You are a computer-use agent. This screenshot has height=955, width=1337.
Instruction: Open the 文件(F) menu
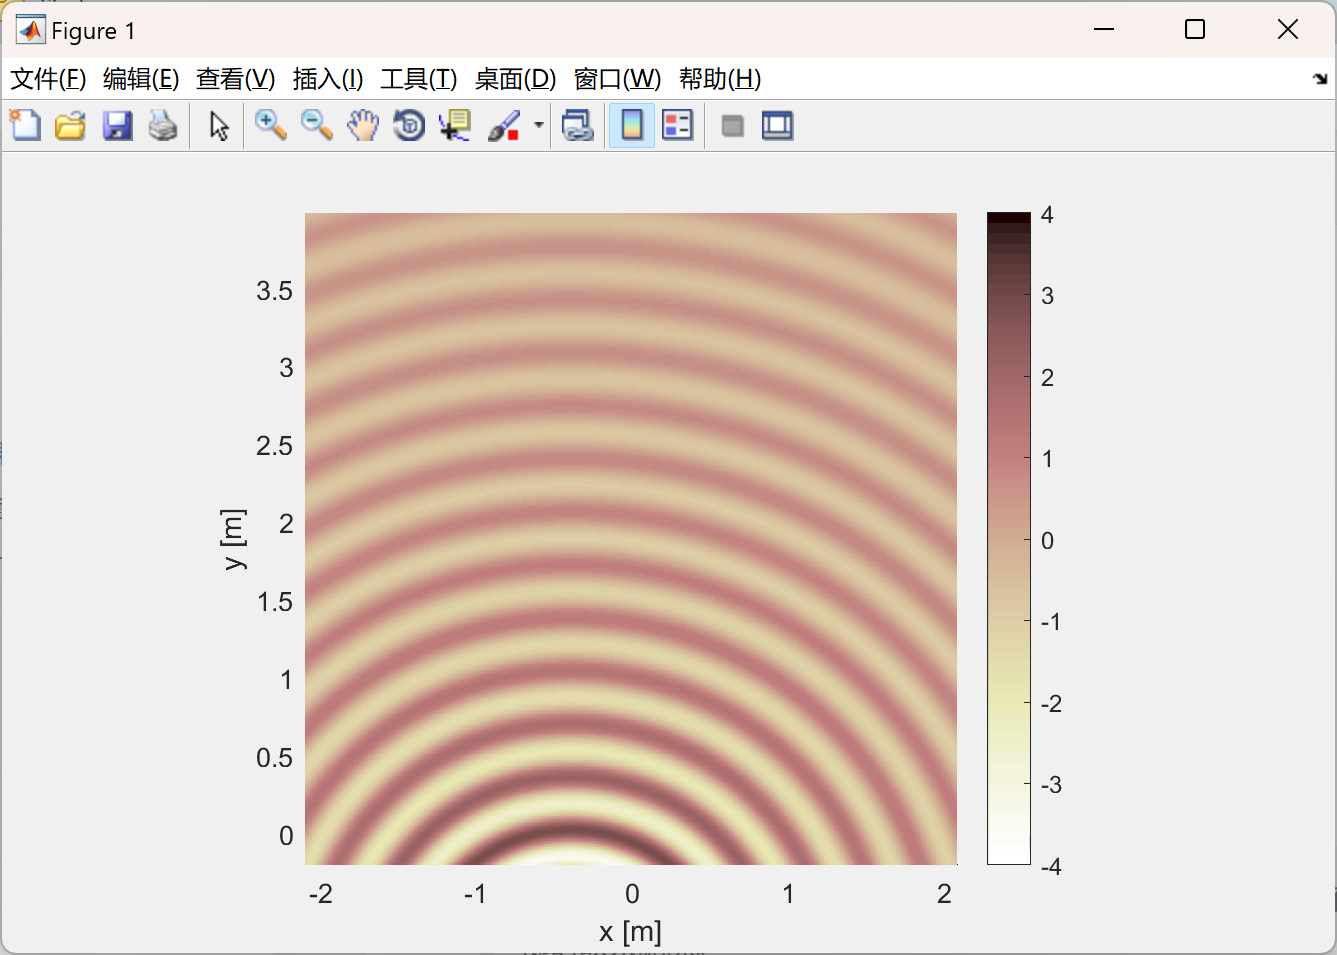[x=48, y=79]
